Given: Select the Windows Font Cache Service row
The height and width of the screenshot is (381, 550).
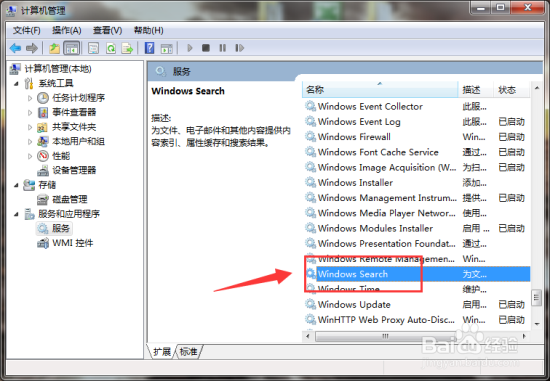Looking at the screenshot, I should tap(417, 152).
